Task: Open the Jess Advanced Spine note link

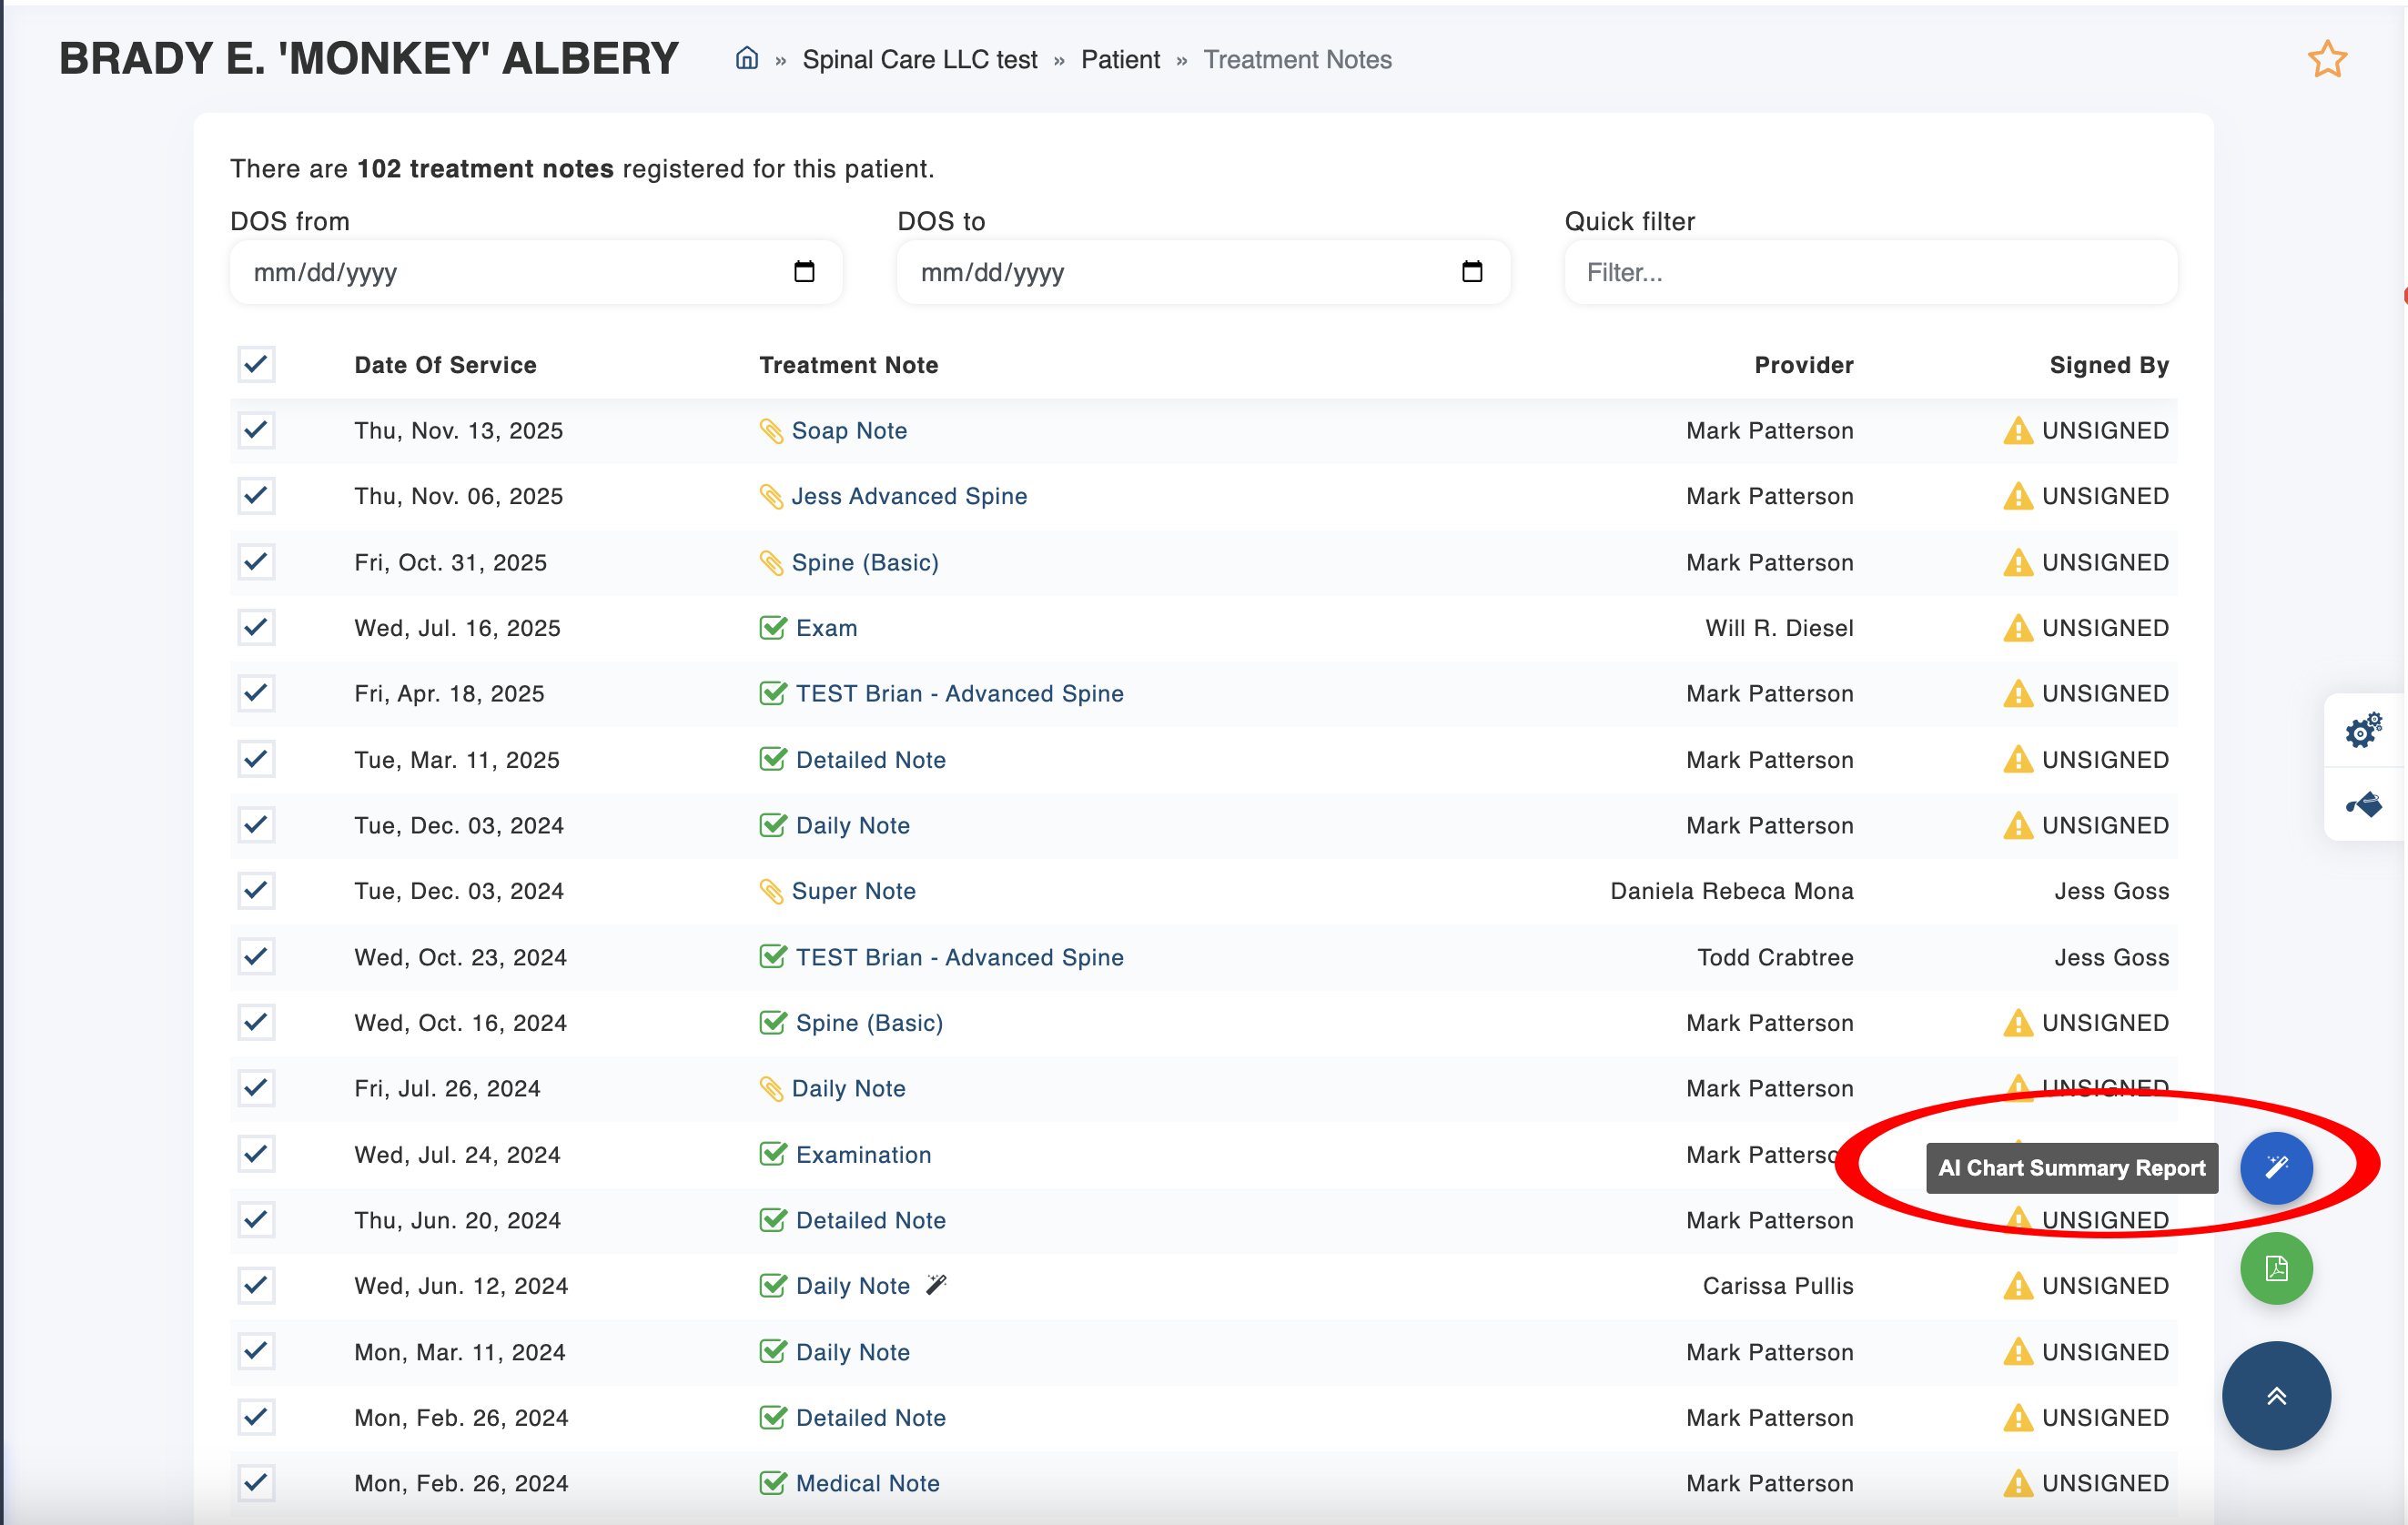Action: (908, 496)
